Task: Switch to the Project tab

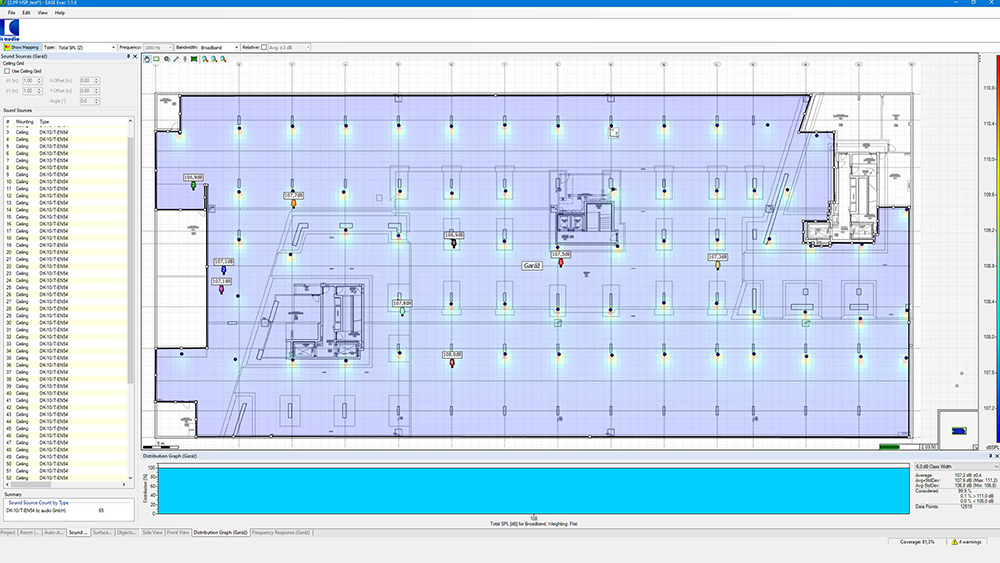Action: (8, 532)
